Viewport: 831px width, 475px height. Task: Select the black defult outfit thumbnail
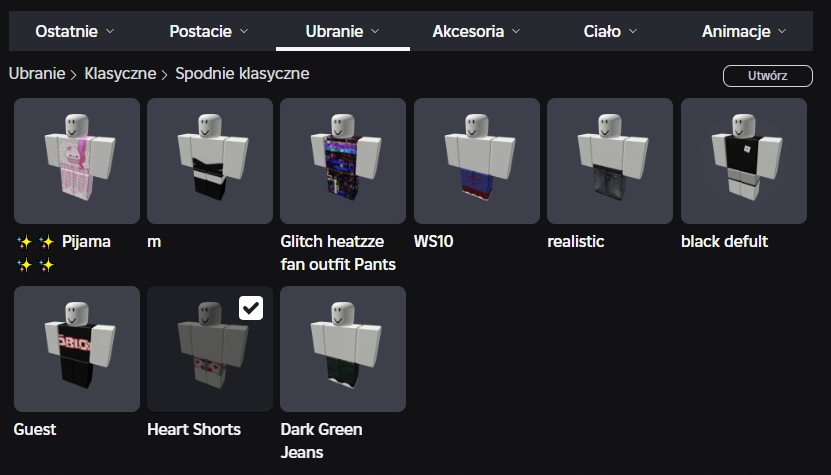click(744, 161)
